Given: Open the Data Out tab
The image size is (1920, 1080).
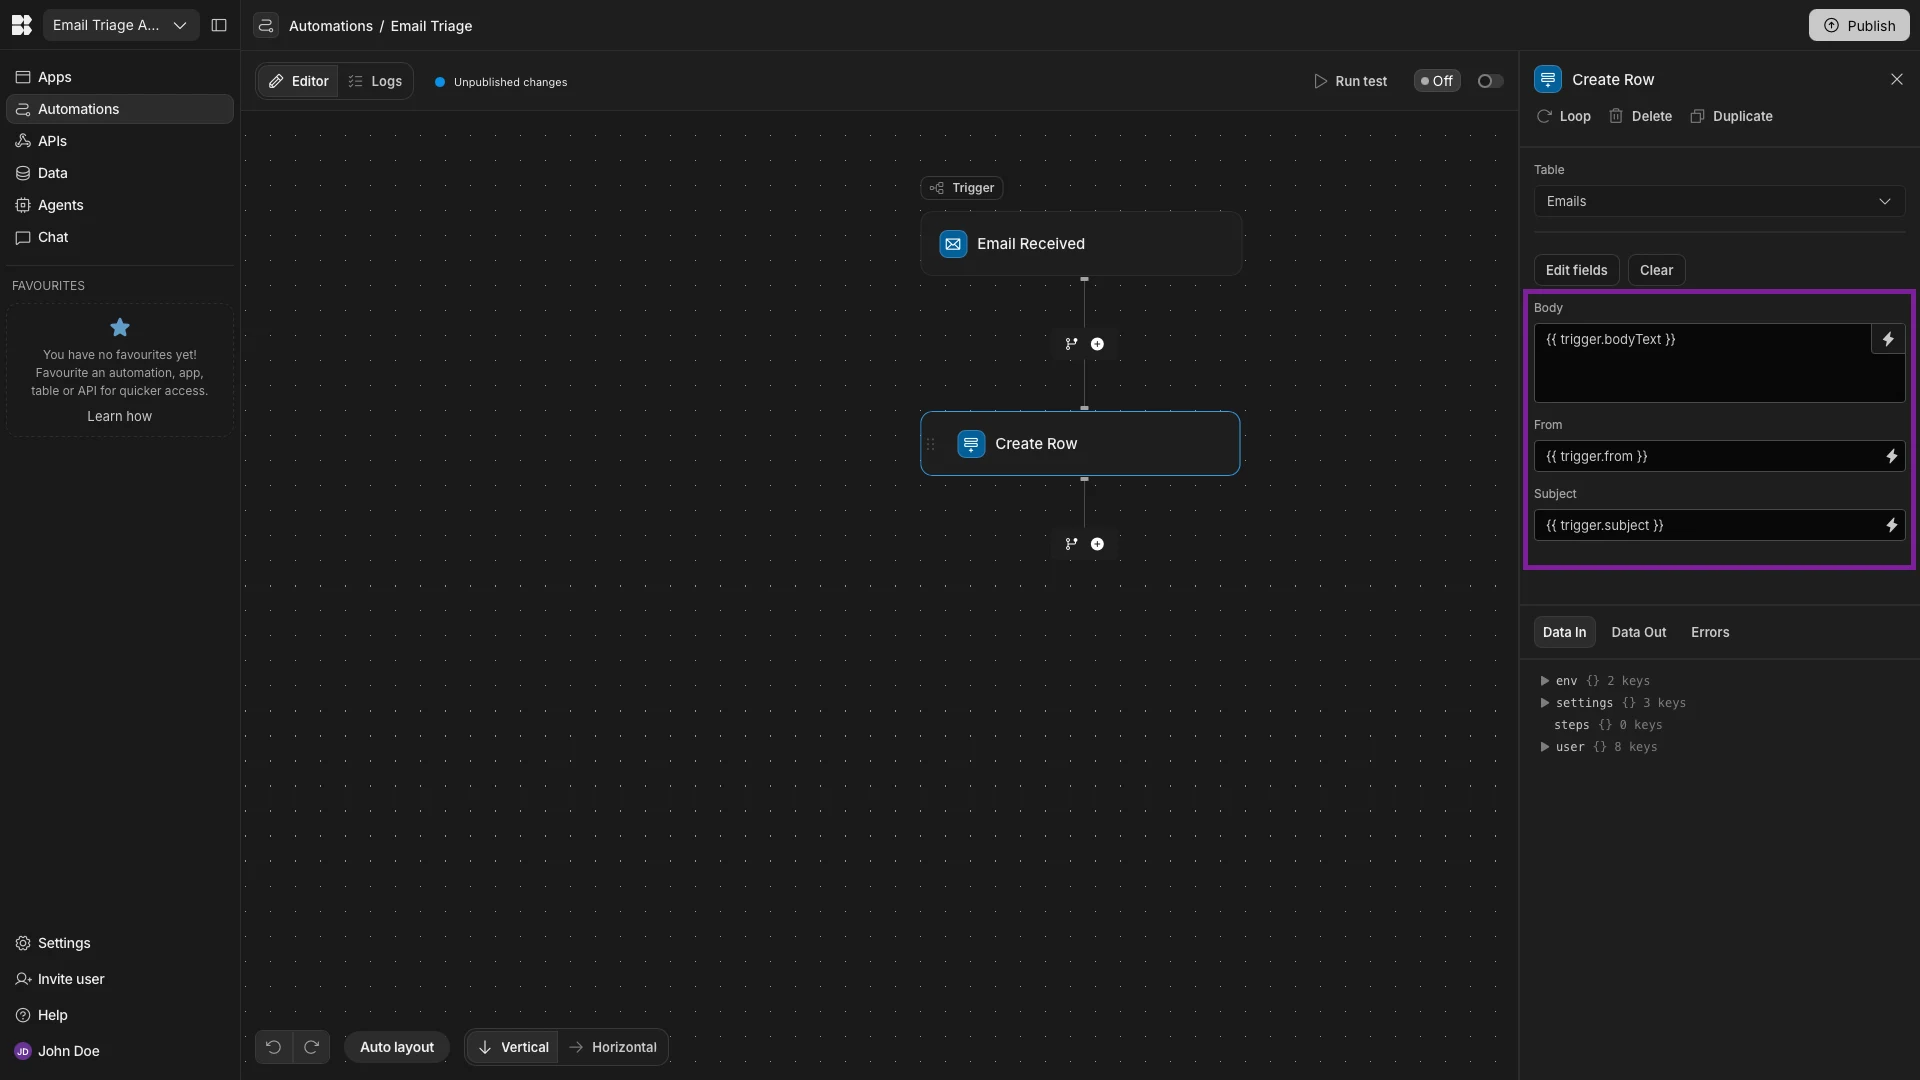Looking at the screenshot, I should tap(1638, 632).
